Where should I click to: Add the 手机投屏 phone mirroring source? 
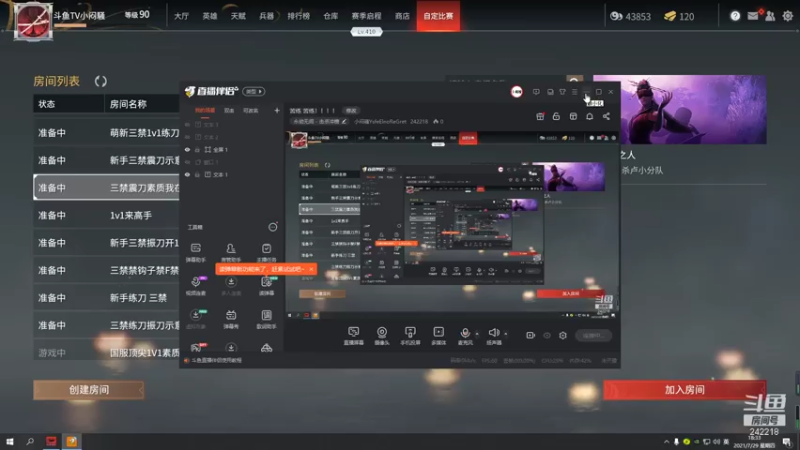point(410,336)
